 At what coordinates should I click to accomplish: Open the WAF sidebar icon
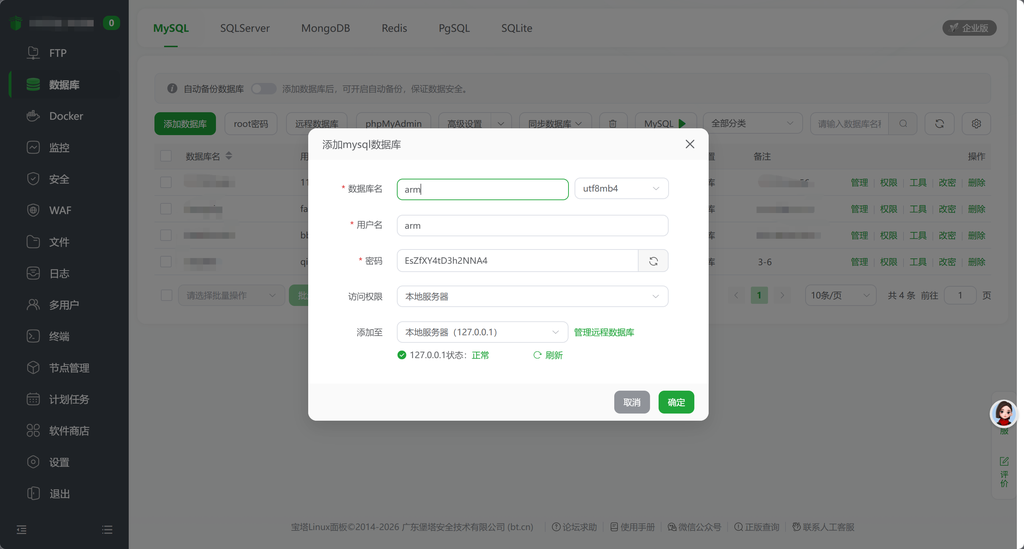[33, 210]
